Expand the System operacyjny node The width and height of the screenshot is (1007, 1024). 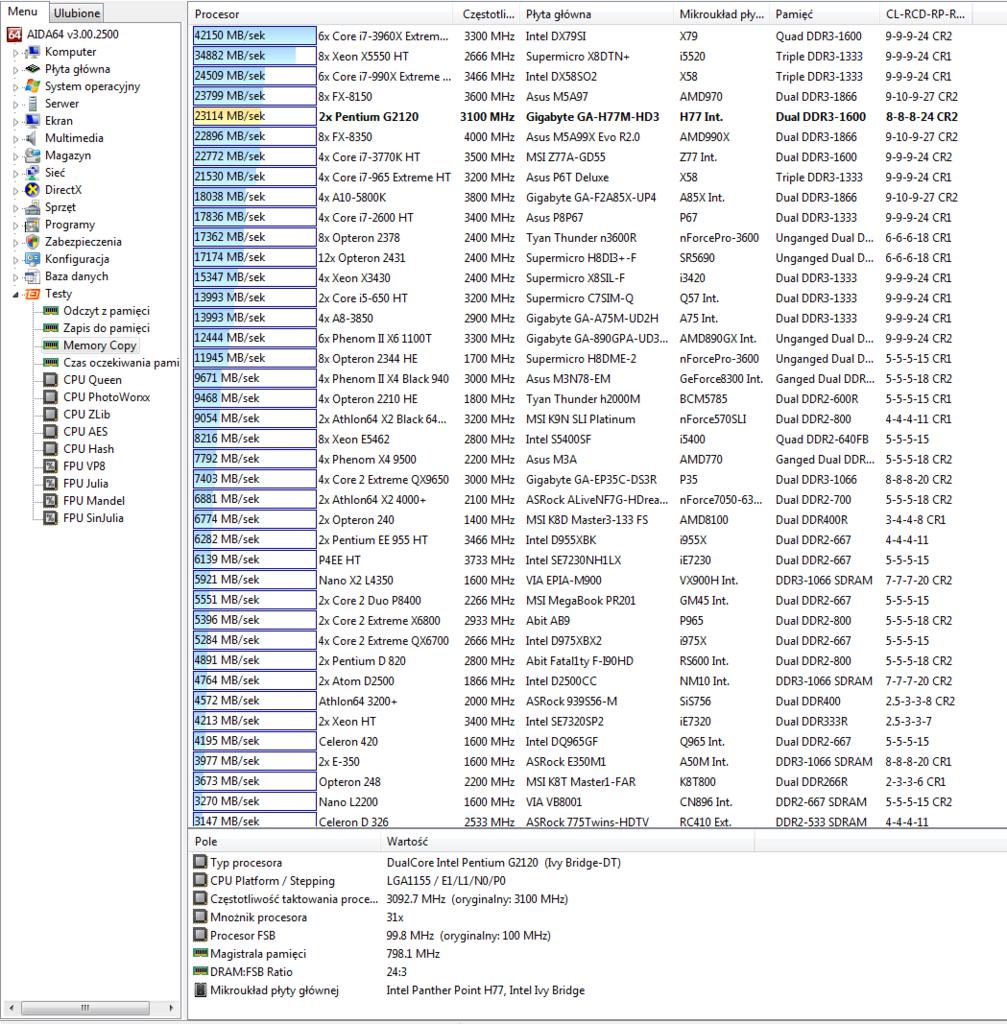coord(16,87)
